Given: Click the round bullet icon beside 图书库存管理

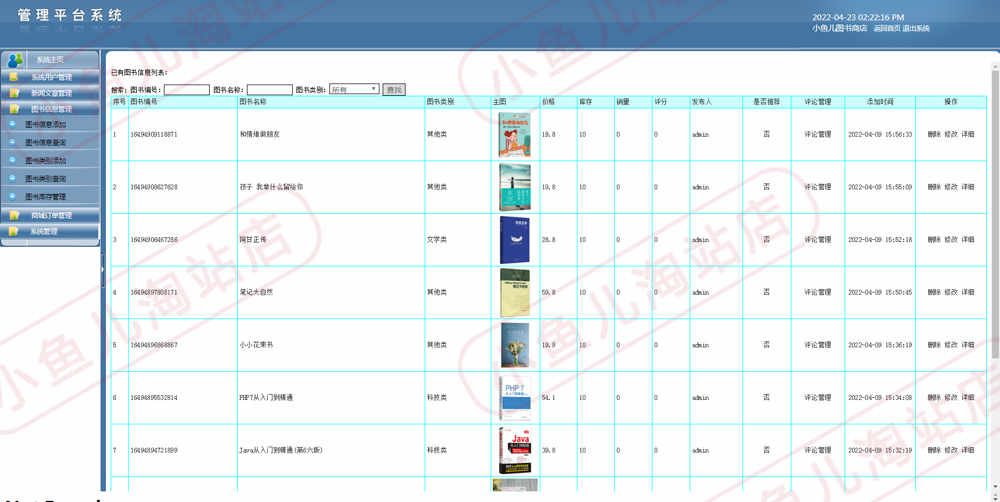Looking at the screenshot, I should [x=12, y=196].
